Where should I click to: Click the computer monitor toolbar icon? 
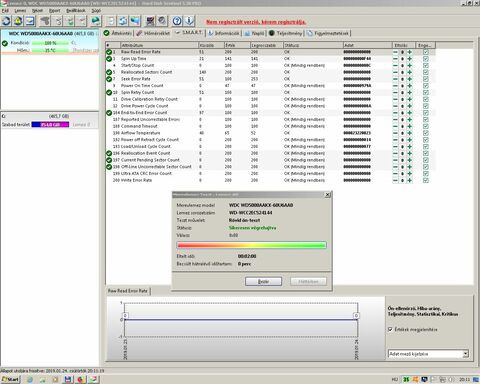[x=150, y=21]
